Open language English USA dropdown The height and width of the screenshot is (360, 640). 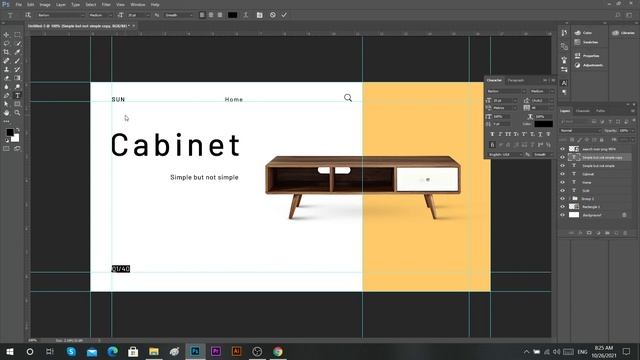point(504,155)
